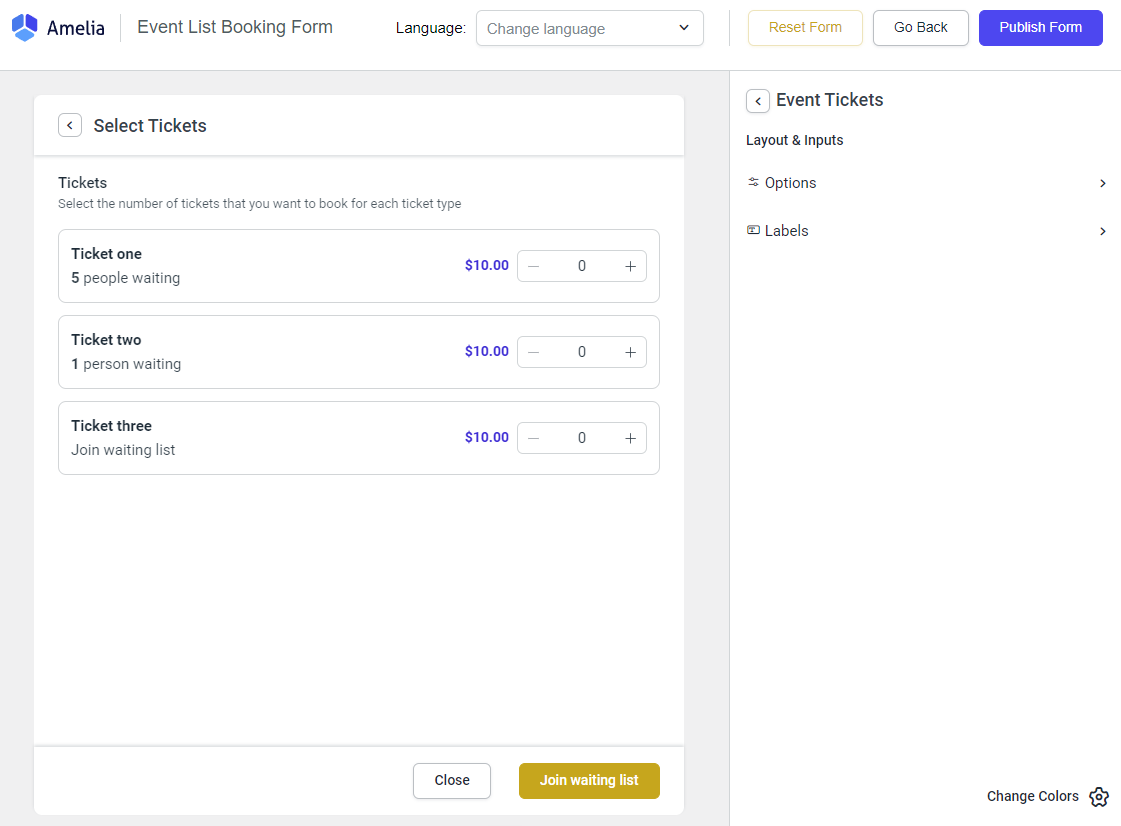
Task: Expand the Options section
Action: pyautogui.click(x=926, y=183)
